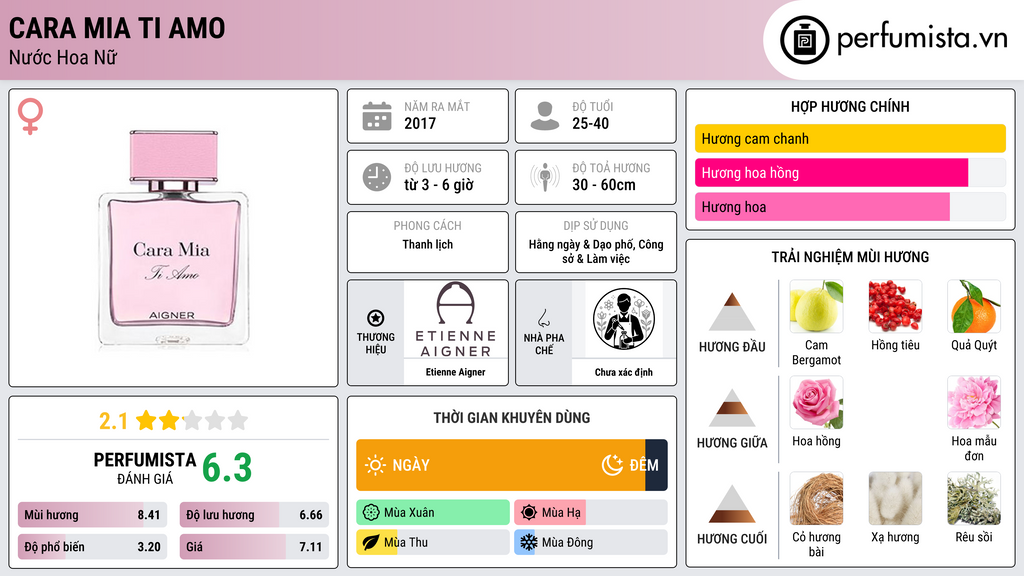
Task: Click the longevity value từ 3 - 6 giờ
Action: pyautogui.click(x=439, y=185)
